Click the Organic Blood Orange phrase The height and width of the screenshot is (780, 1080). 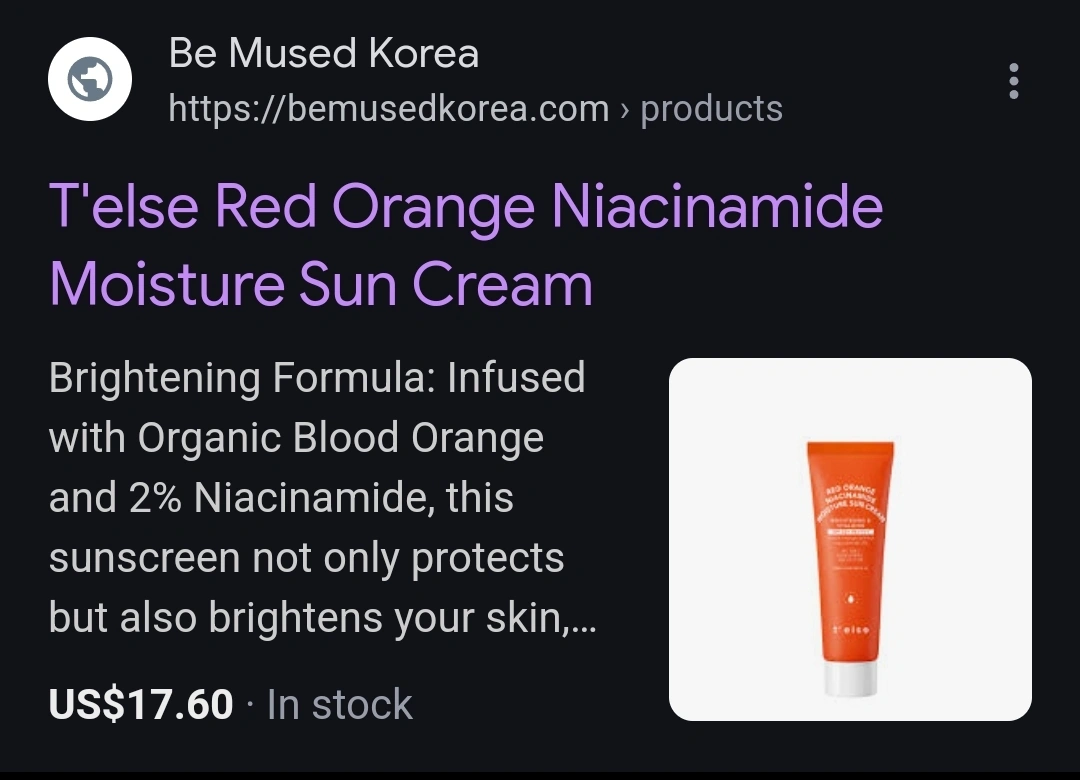341,438
